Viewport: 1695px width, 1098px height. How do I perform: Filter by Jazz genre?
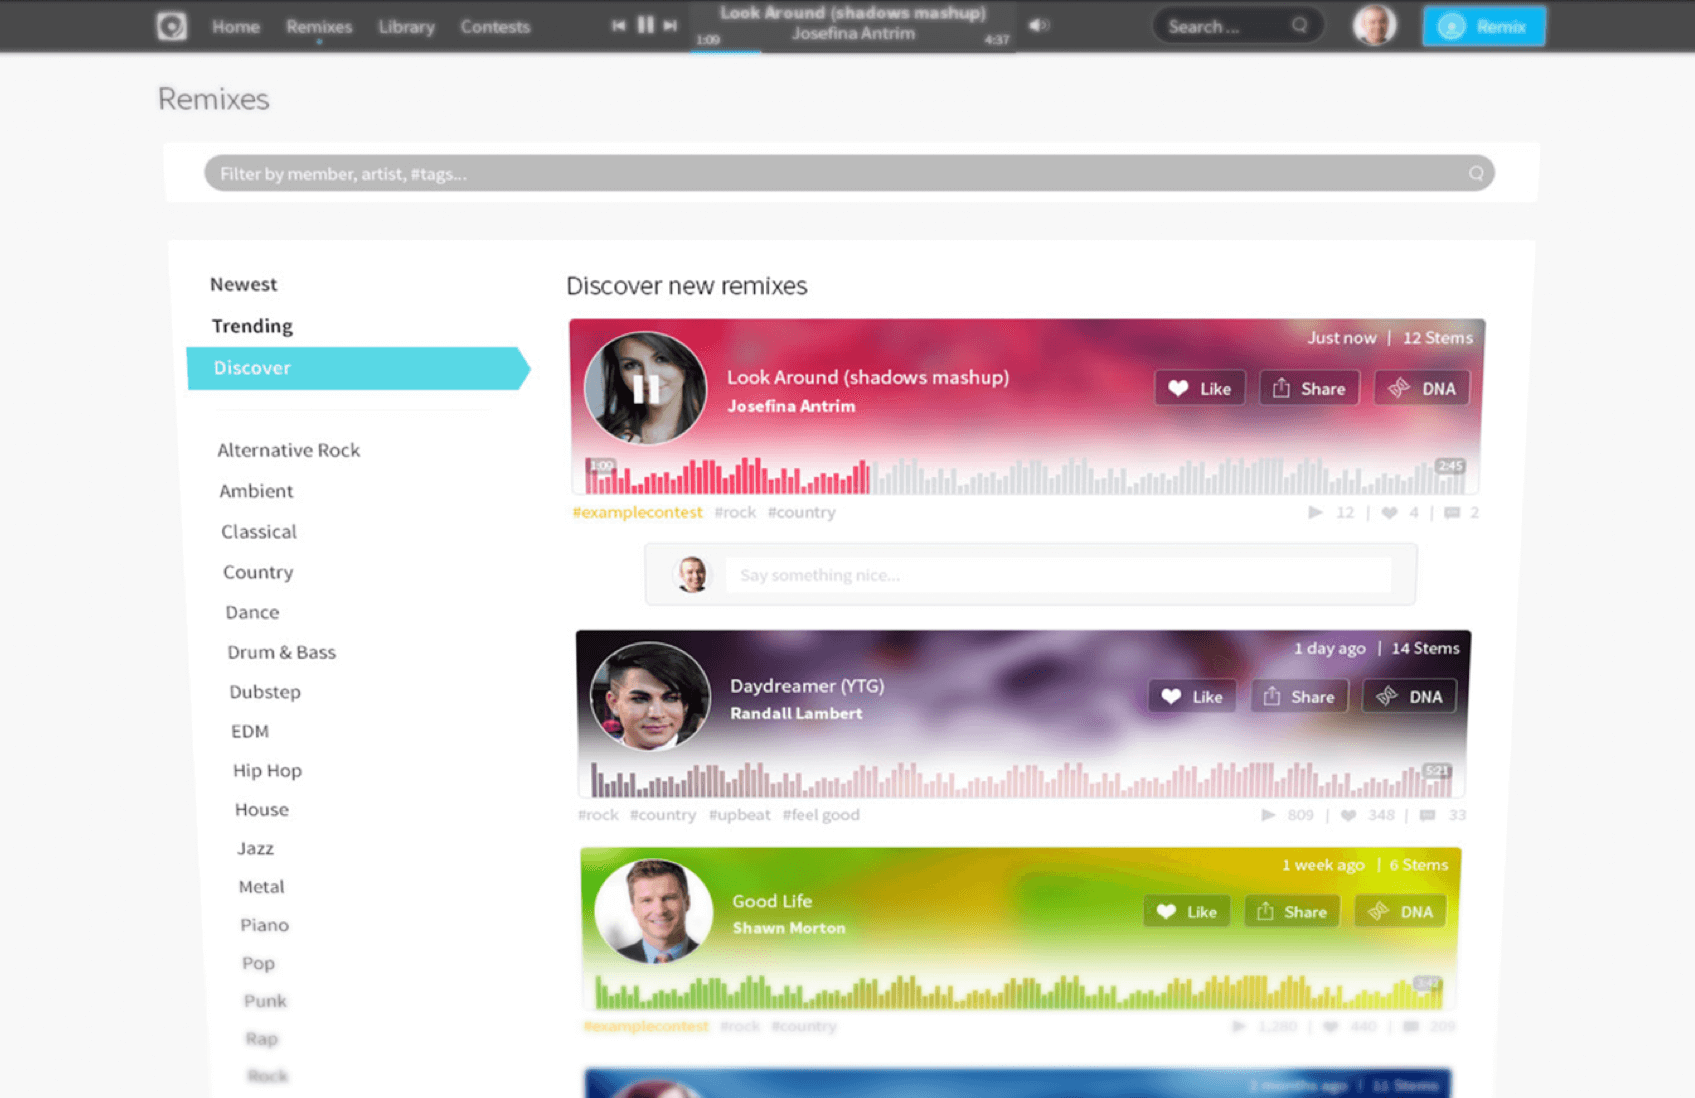(255, 849)
